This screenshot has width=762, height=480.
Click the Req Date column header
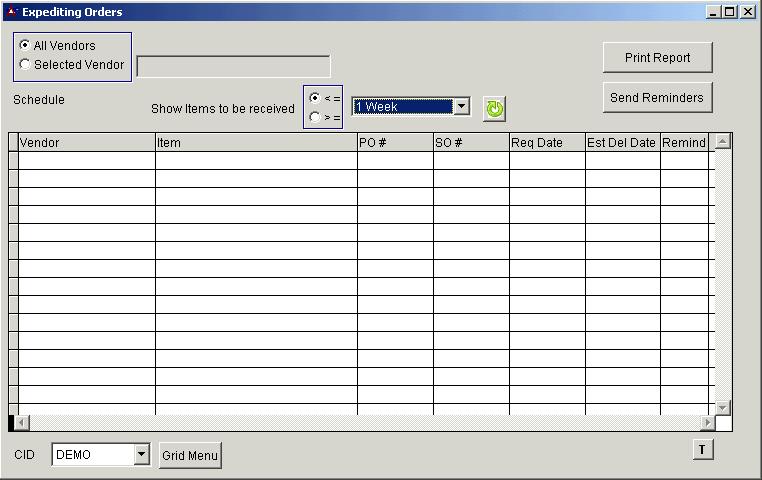click(x=547, y=143)
